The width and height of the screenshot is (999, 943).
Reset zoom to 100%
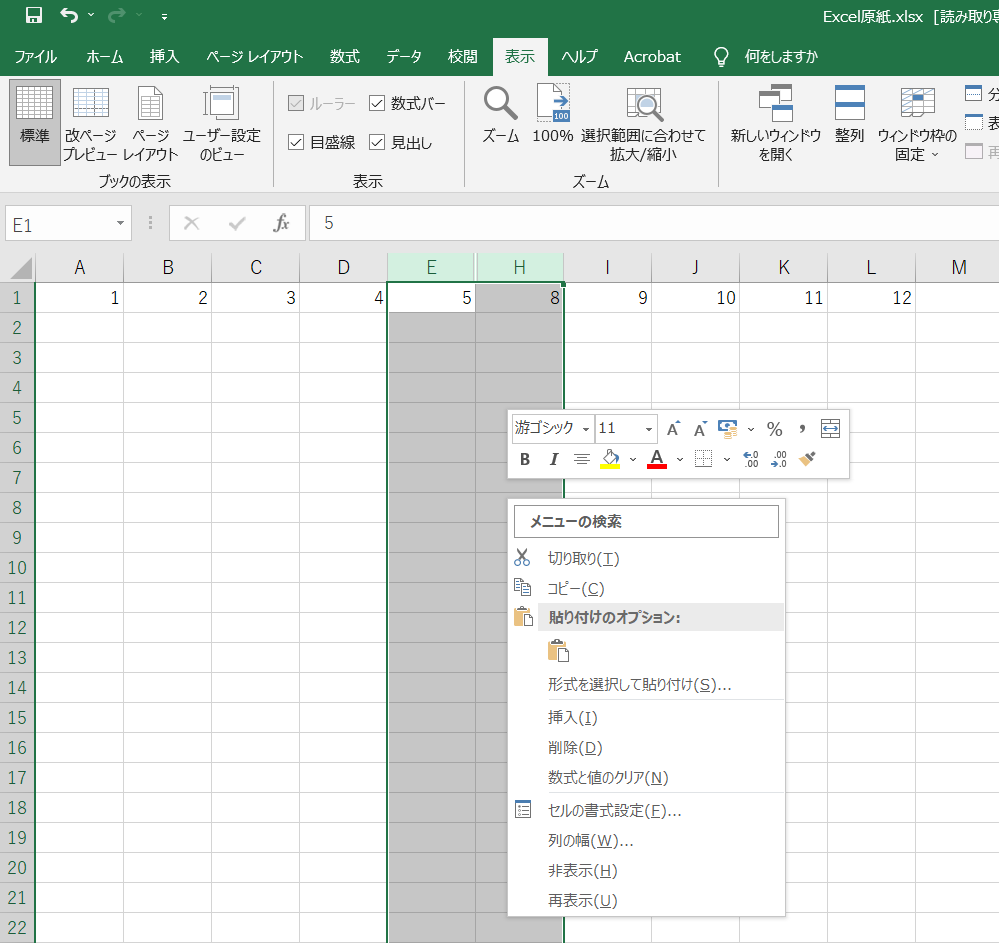(x=552, y=115)
